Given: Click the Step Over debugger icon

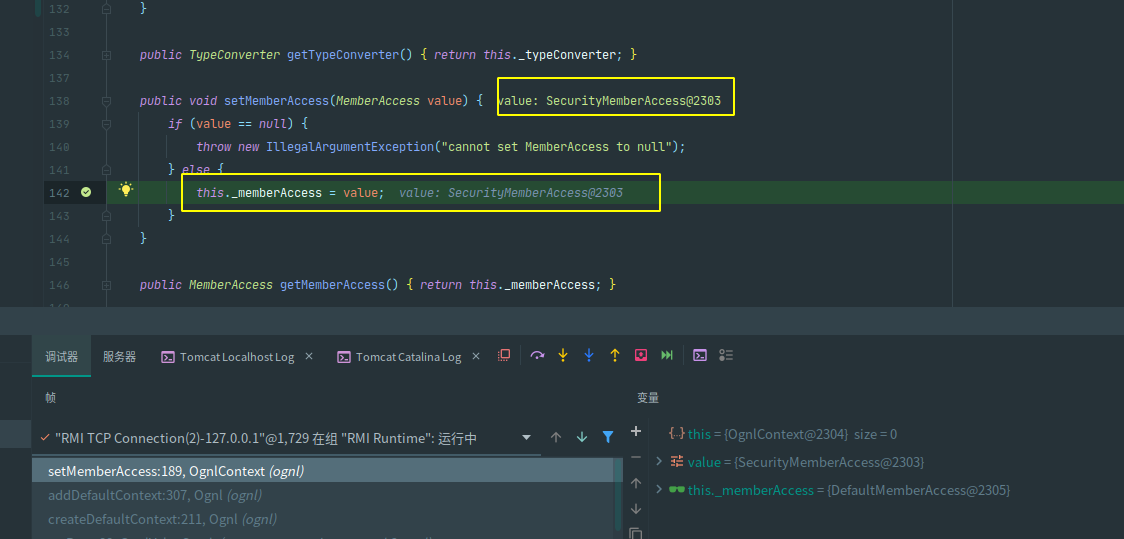Looking at the screenshot, I should coord(537,355).
